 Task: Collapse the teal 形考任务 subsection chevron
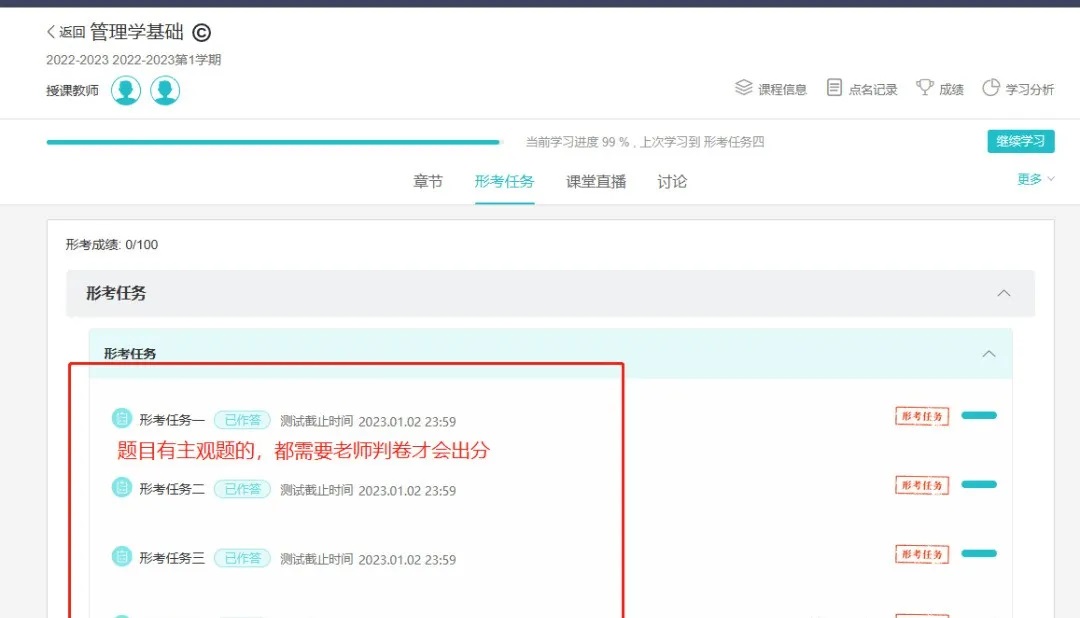click(989, 354)
